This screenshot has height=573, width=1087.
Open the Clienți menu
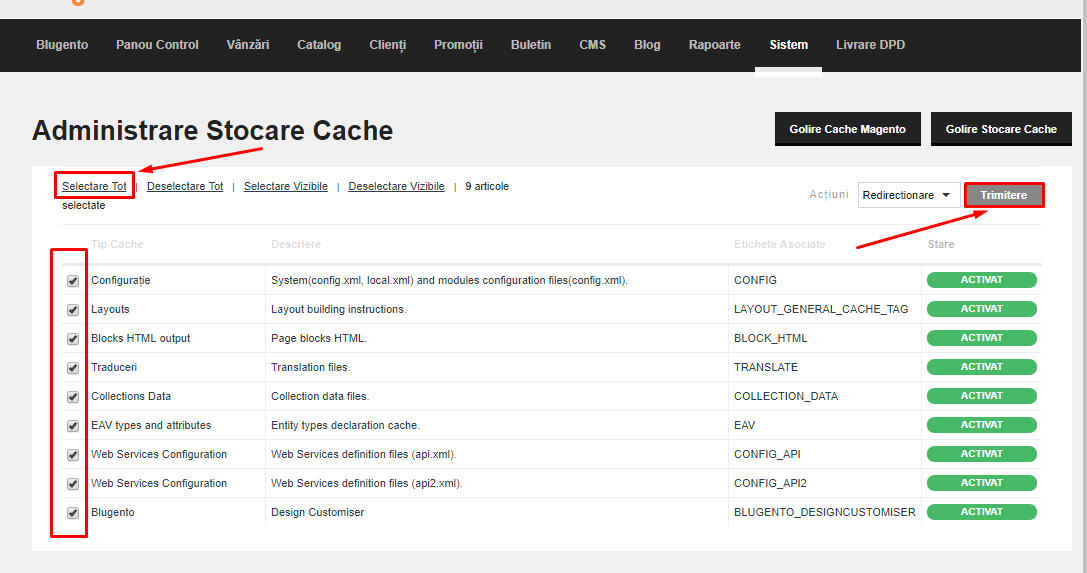click(388, 45)
